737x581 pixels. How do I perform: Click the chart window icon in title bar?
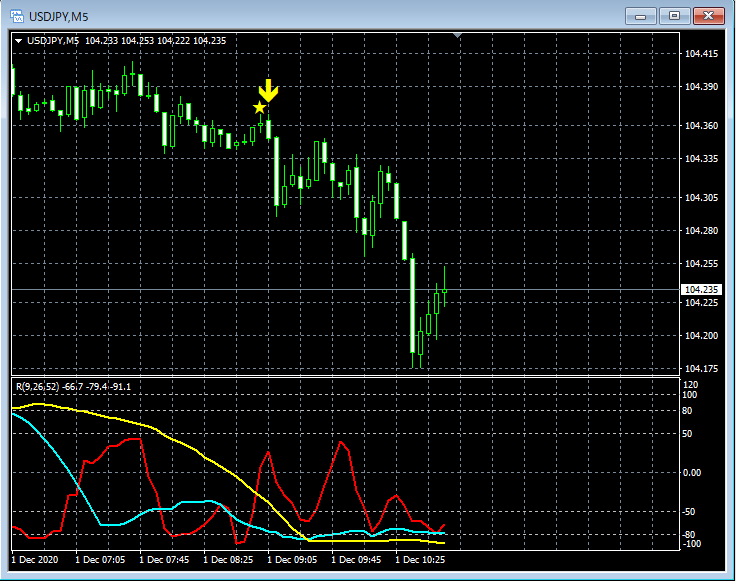point(17,16)
